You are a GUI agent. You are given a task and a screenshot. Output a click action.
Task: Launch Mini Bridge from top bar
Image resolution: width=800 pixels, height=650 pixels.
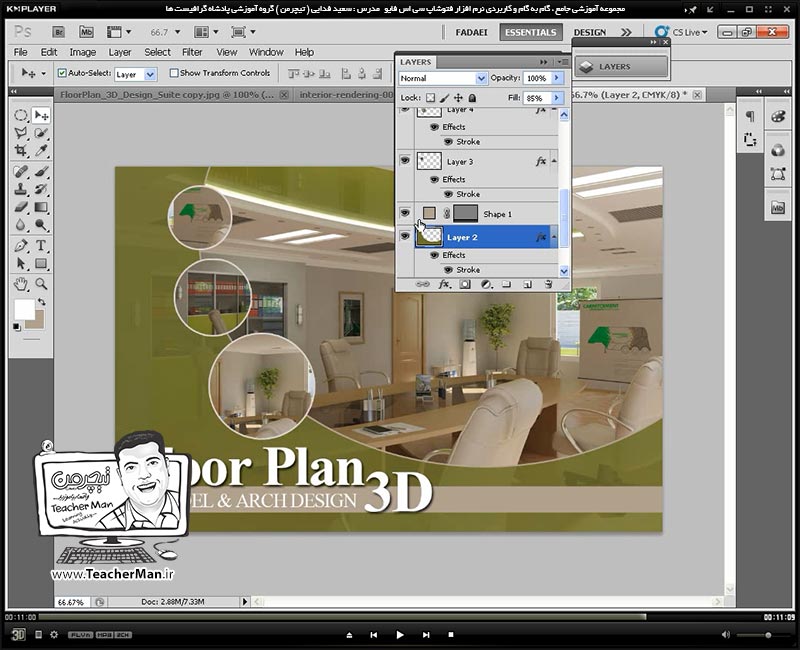[x=86, y=32]
